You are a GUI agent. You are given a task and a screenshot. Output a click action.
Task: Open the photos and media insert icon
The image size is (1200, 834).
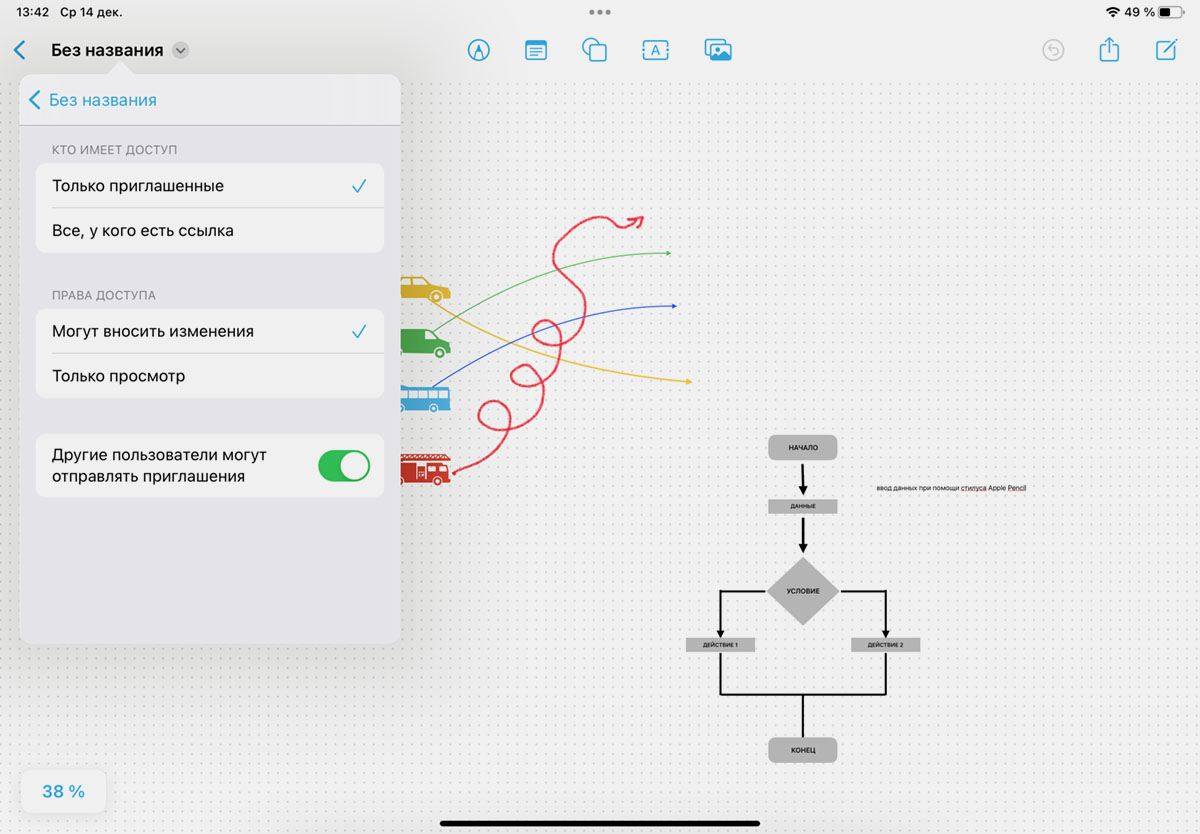pos(718,50)
